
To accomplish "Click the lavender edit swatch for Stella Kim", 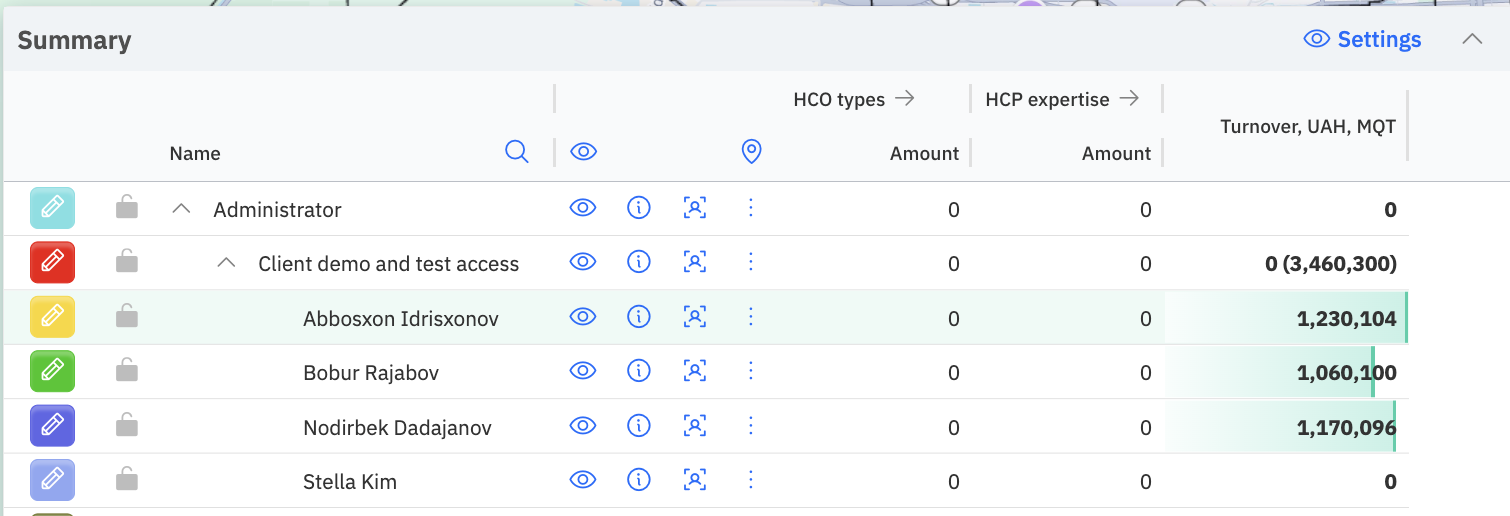I will tap(53, 481).
